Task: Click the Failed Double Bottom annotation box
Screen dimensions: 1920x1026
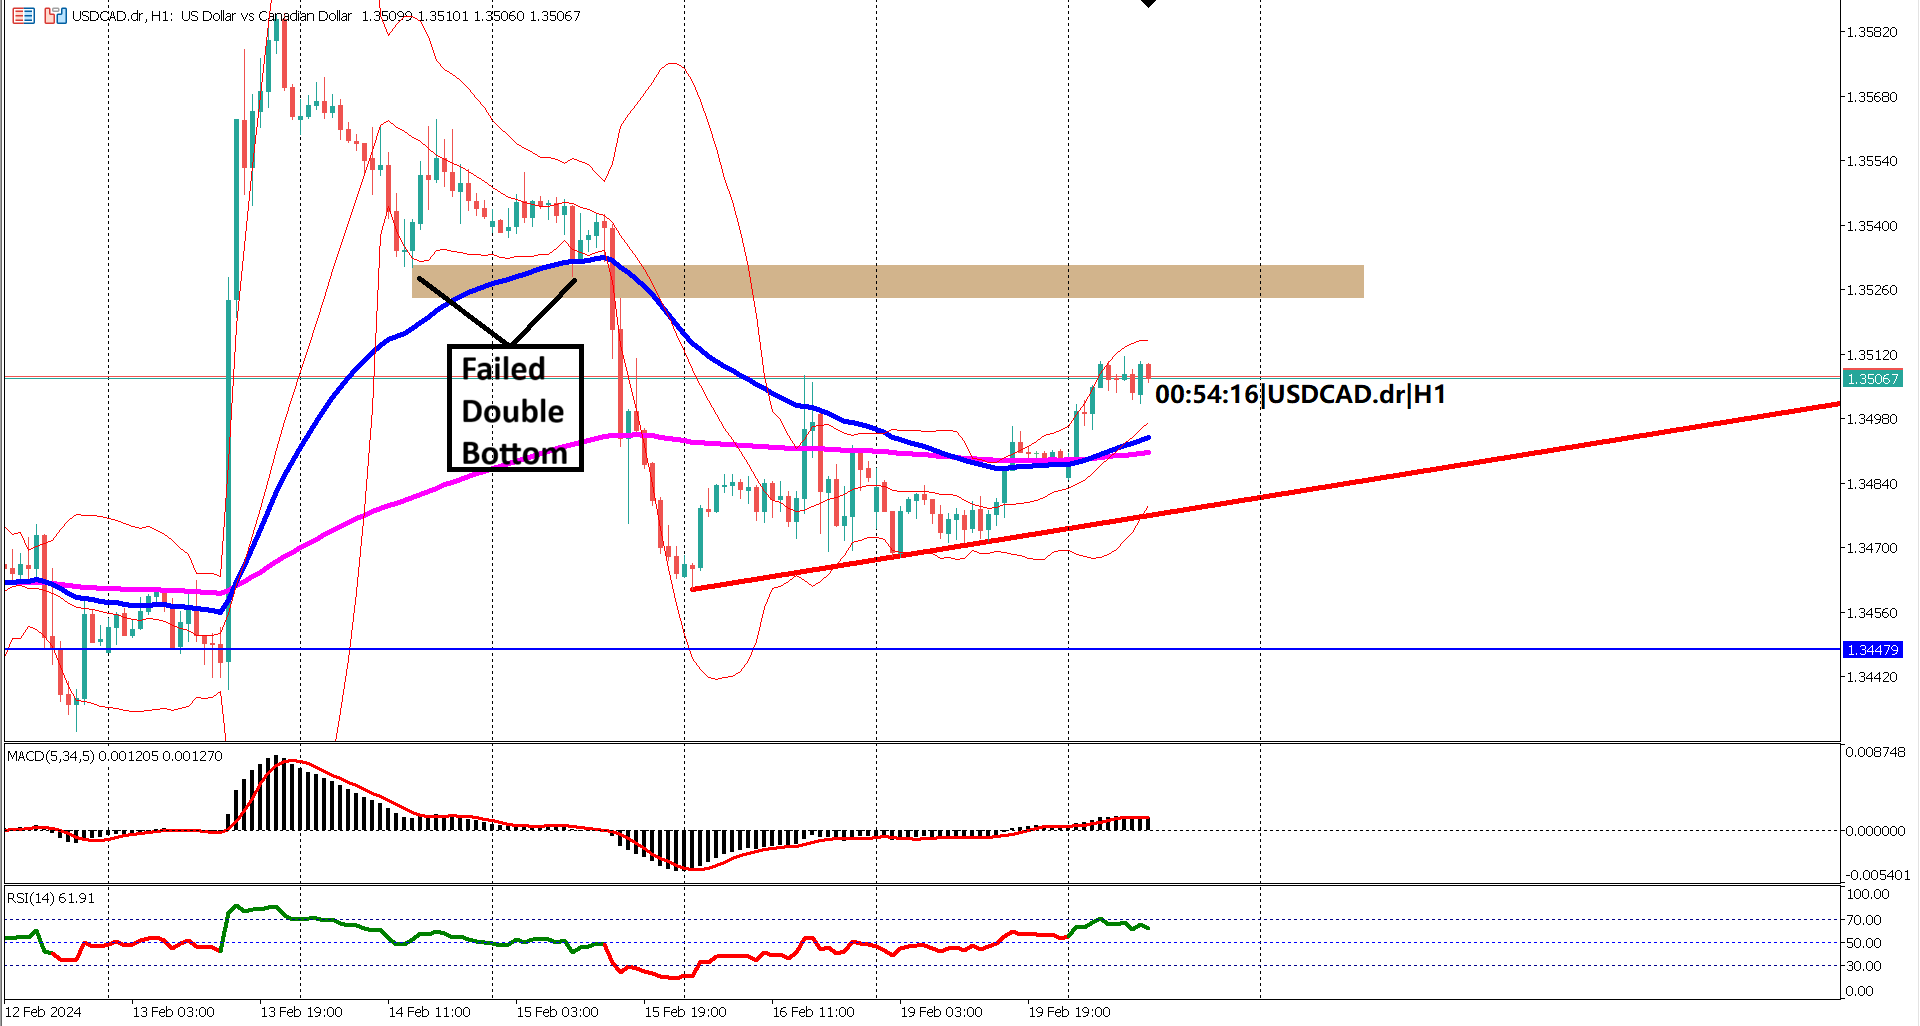Action: [x=514, y=410]
